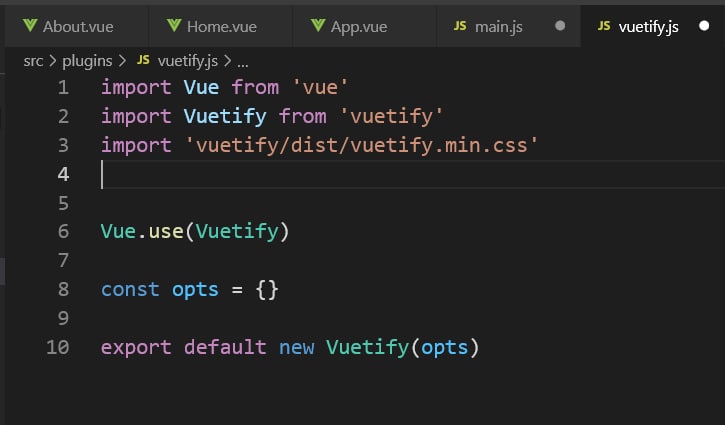The image size is (725, 425).
Task: Click the empty braces on line 8
Action: pos(267,290)
